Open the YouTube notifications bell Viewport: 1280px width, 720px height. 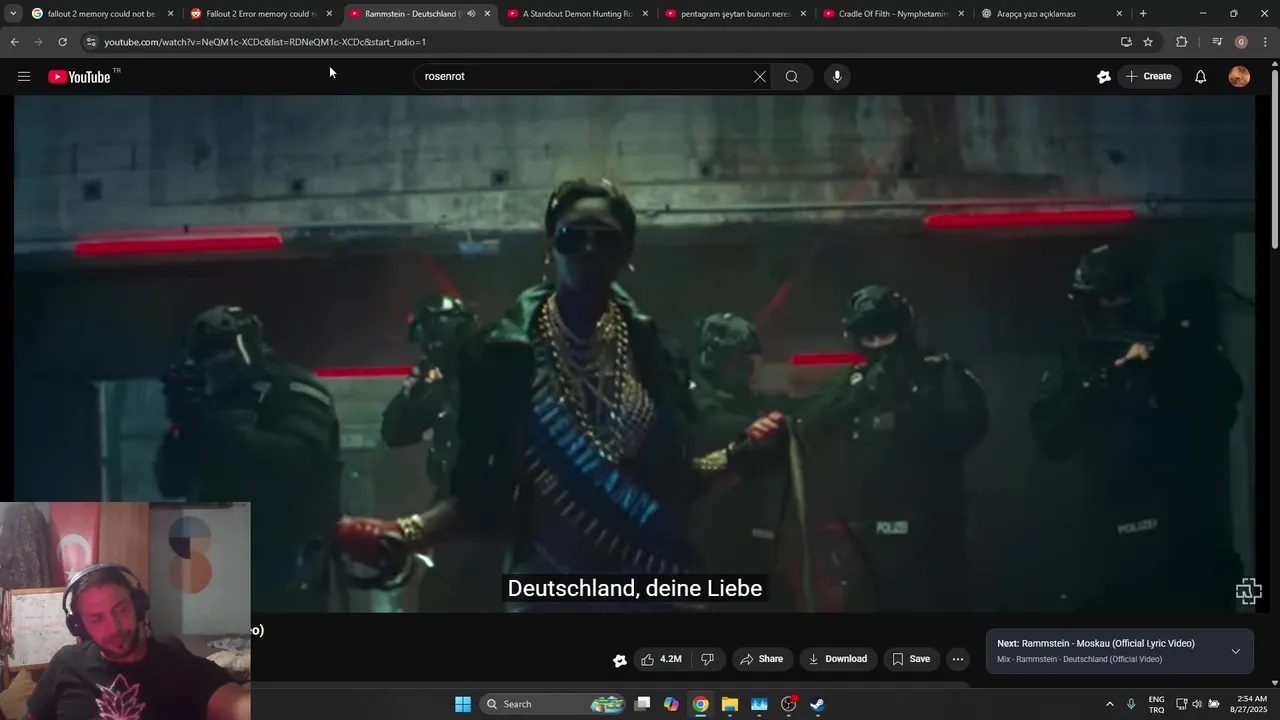(x=1200, y=77)
